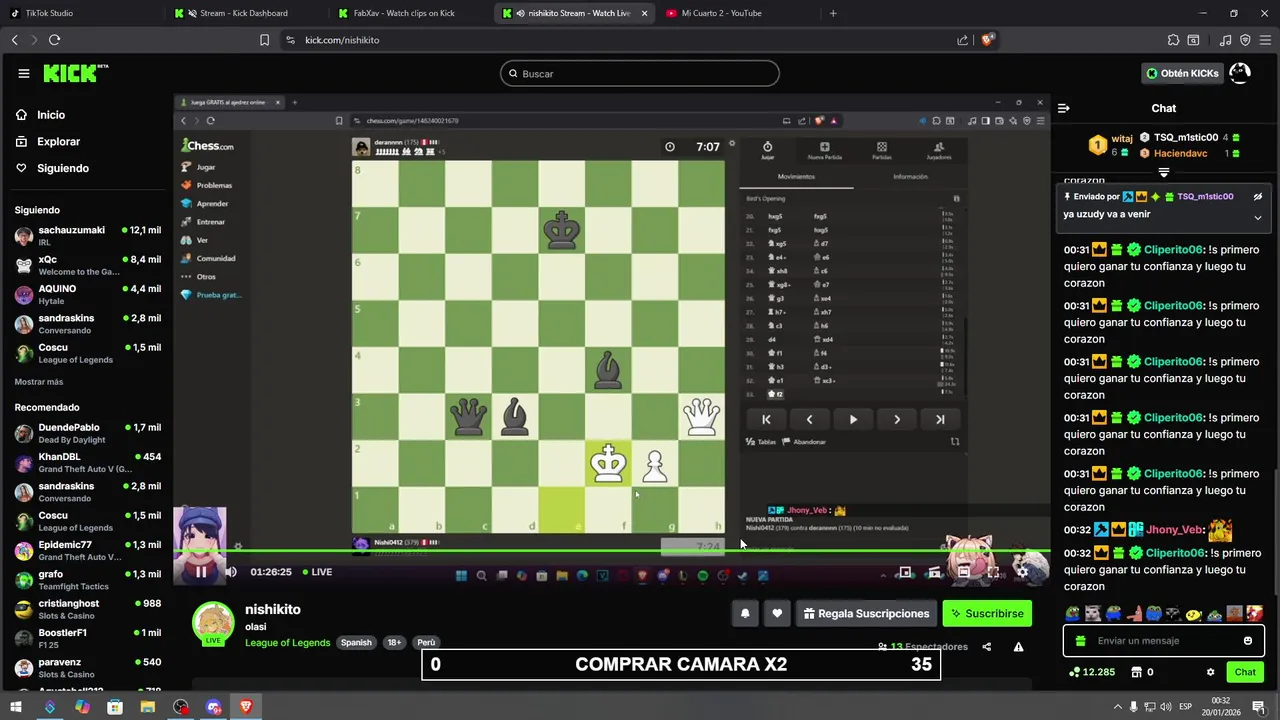Open the Kick hamburger sidebar menu
Screen dimensions: 1280x720
click(24, 73)
